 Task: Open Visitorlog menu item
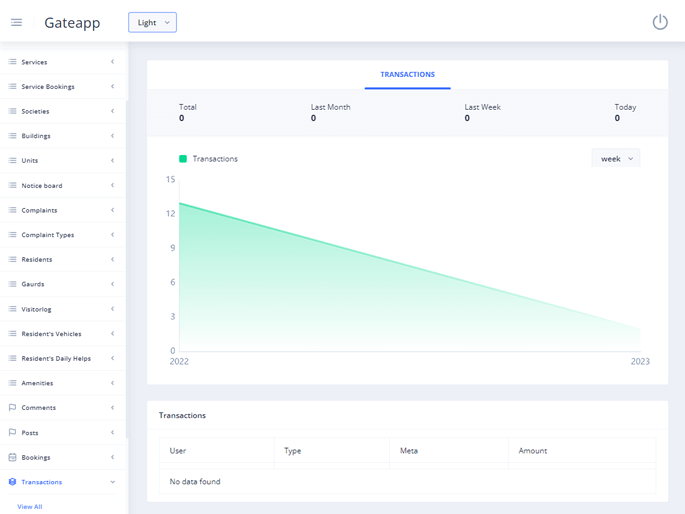point(63,309)
